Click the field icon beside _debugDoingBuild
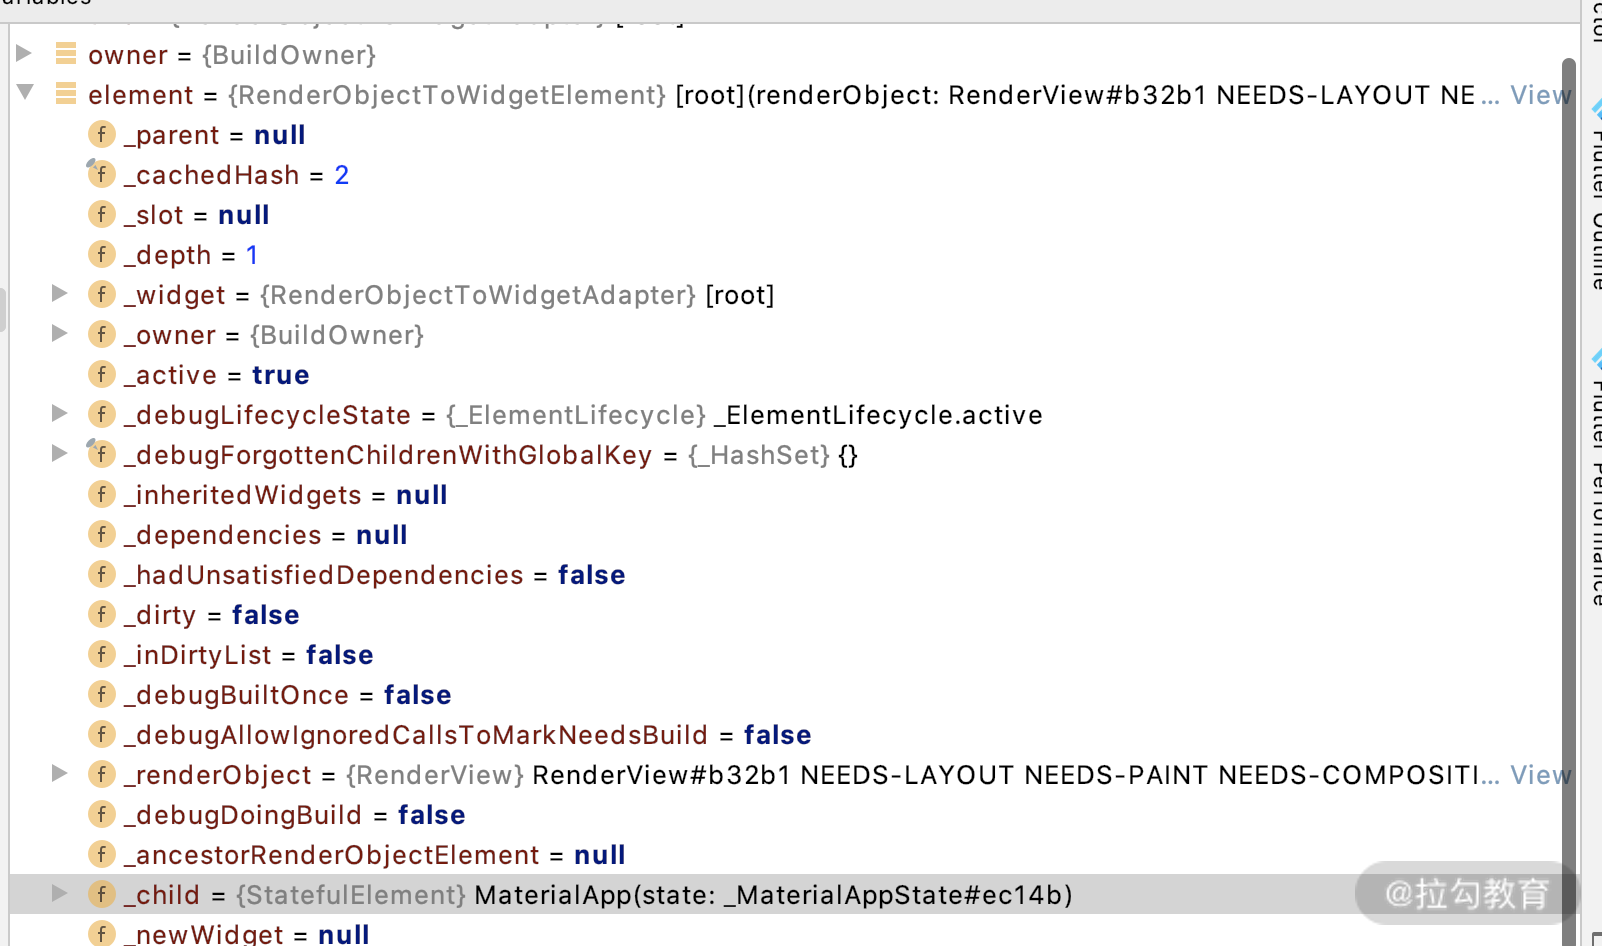The height and width of the screenshot is (946, 1602). pos(102,814)
